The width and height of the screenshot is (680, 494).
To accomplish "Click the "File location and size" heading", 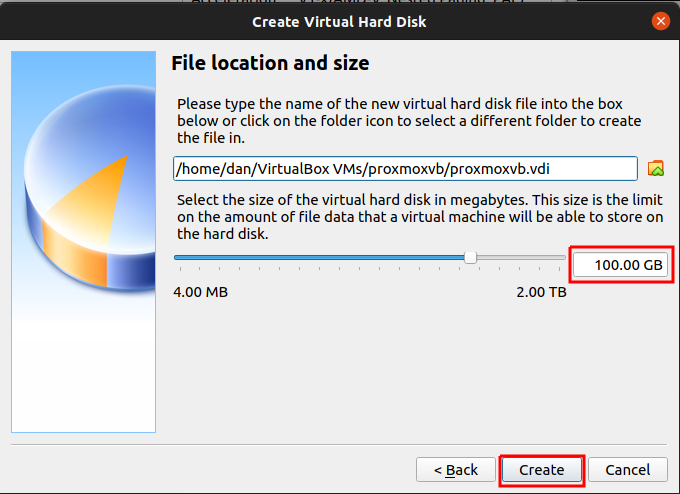I will click(x=270, y=63).
